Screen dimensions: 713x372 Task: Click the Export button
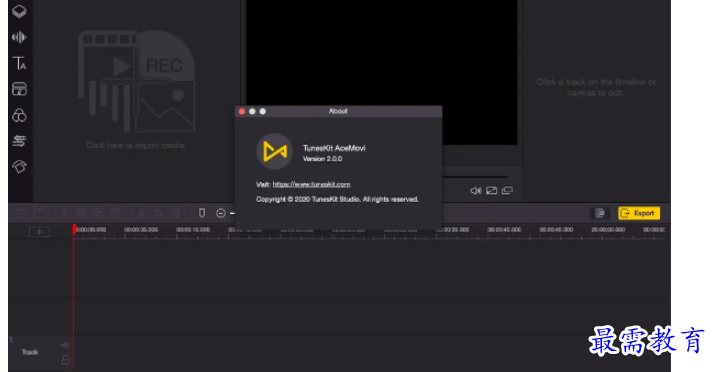pos(639,213)
